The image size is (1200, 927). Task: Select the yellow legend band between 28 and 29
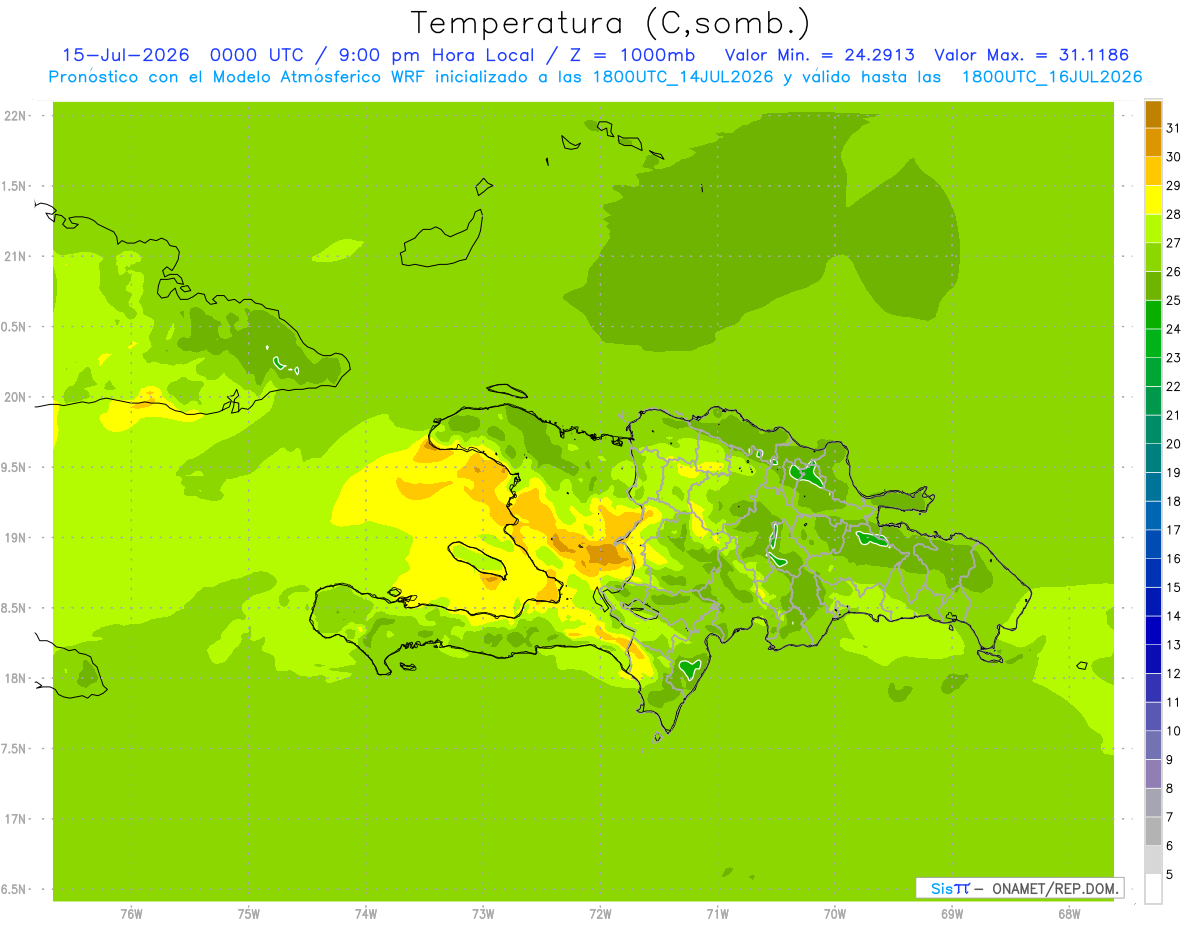click(1153, 200)
